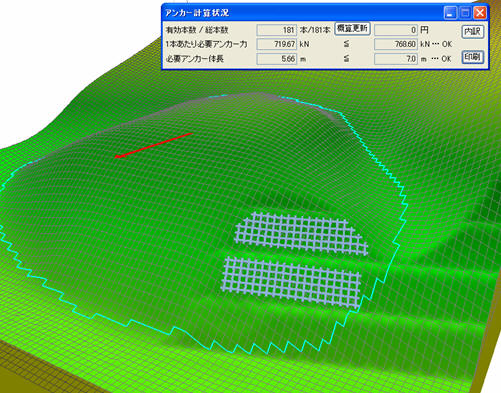Open the 内訳 breakdown button

point(473,31)
